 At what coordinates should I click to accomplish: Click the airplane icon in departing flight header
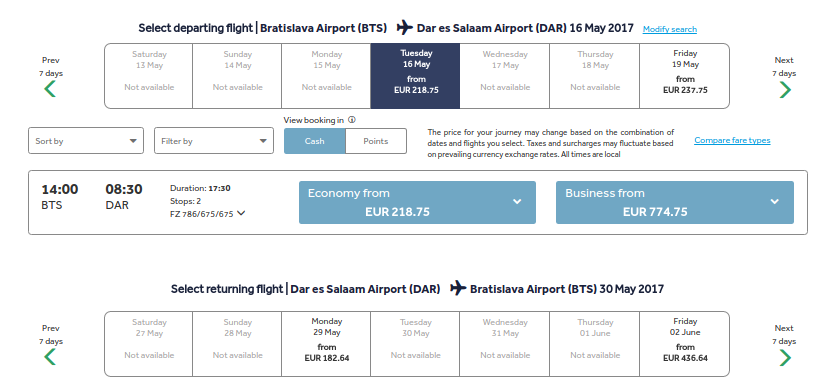(405, 27)
